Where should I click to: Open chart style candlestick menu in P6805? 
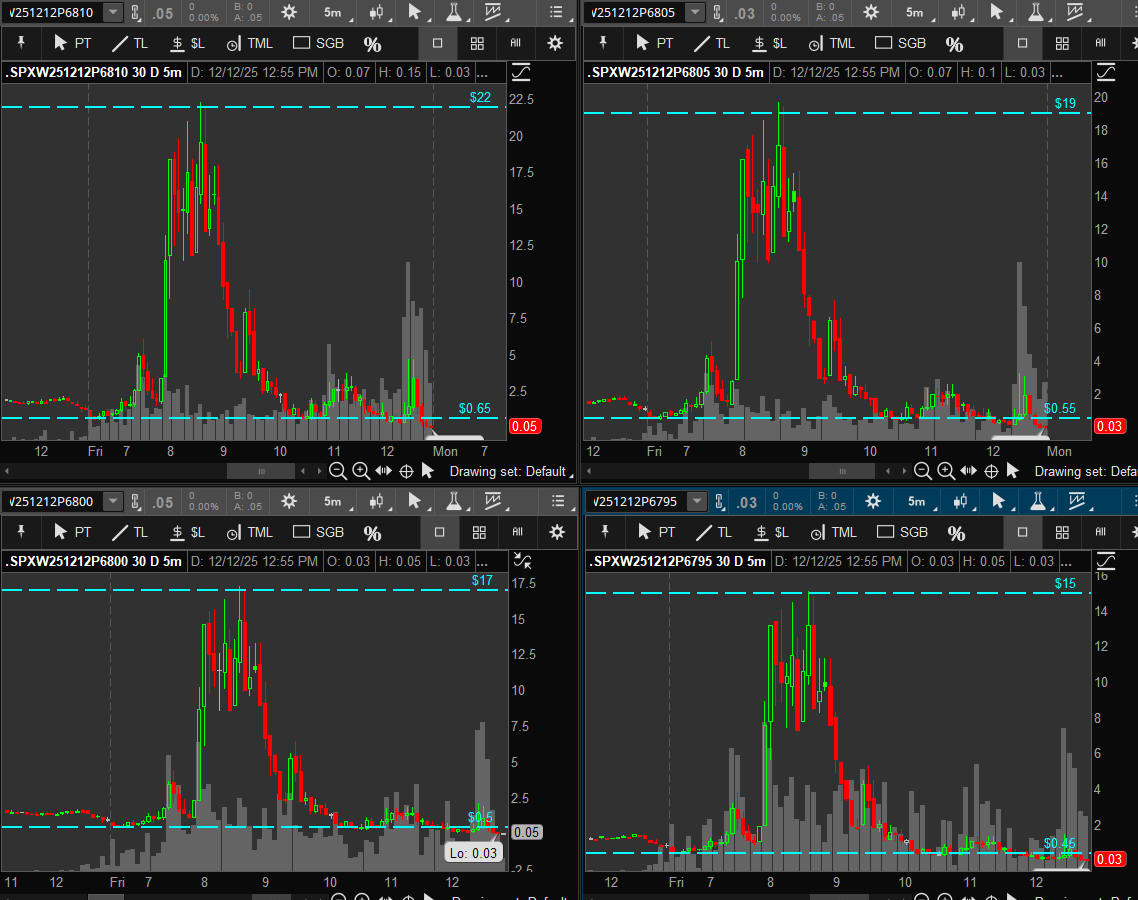(x=959, y=12)
